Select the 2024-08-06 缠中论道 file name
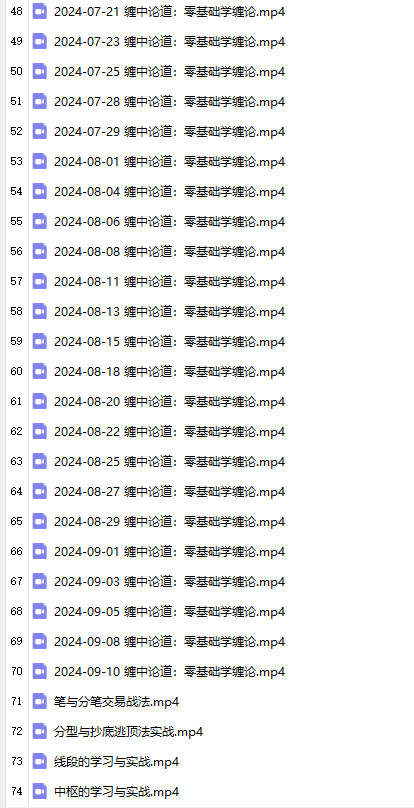414x808 pixels. (170, 222)
